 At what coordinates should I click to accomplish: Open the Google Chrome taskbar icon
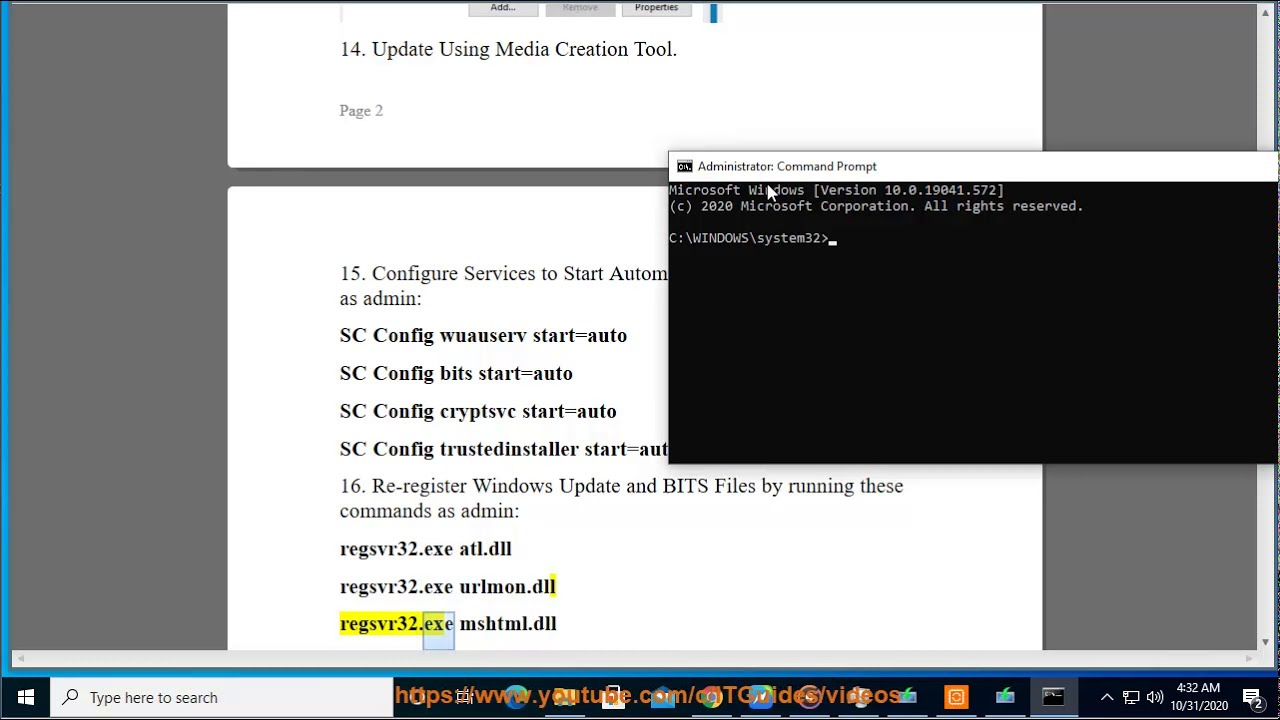710,697
